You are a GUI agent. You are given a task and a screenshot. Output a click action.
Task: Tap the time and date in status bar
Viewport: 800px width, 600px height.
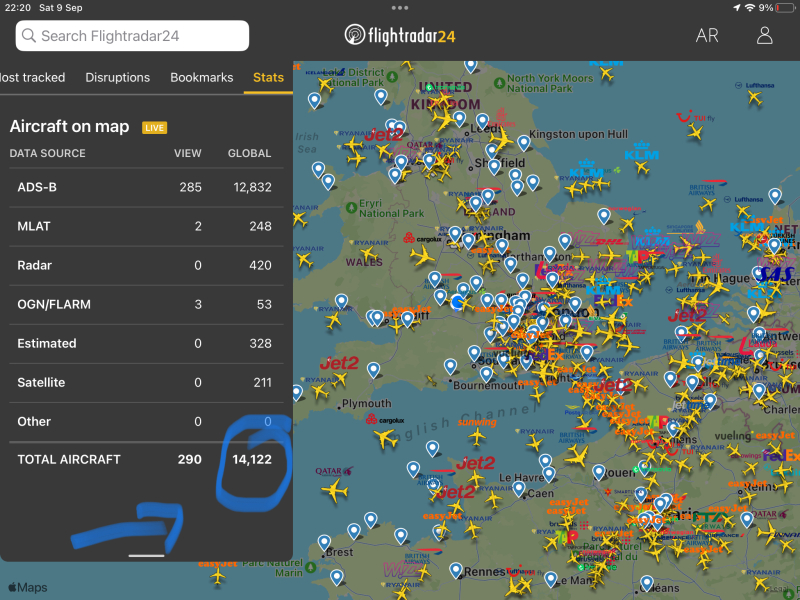coord(43,8)
